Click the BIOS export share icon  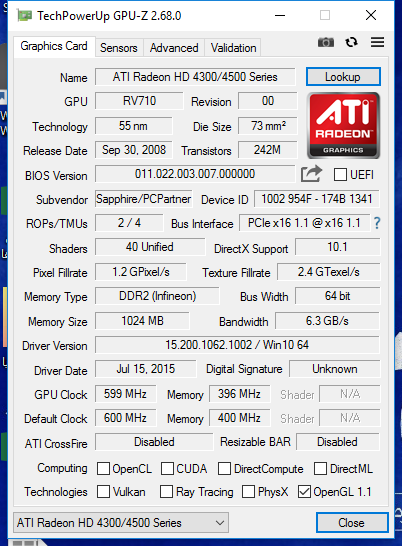coord(311,173)
